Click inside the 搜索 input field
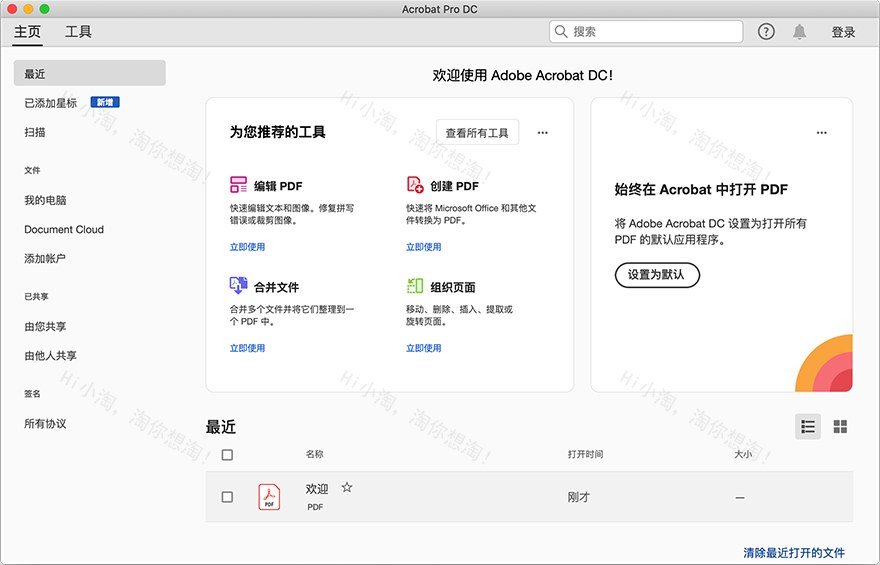 click(x=646, y=31)
